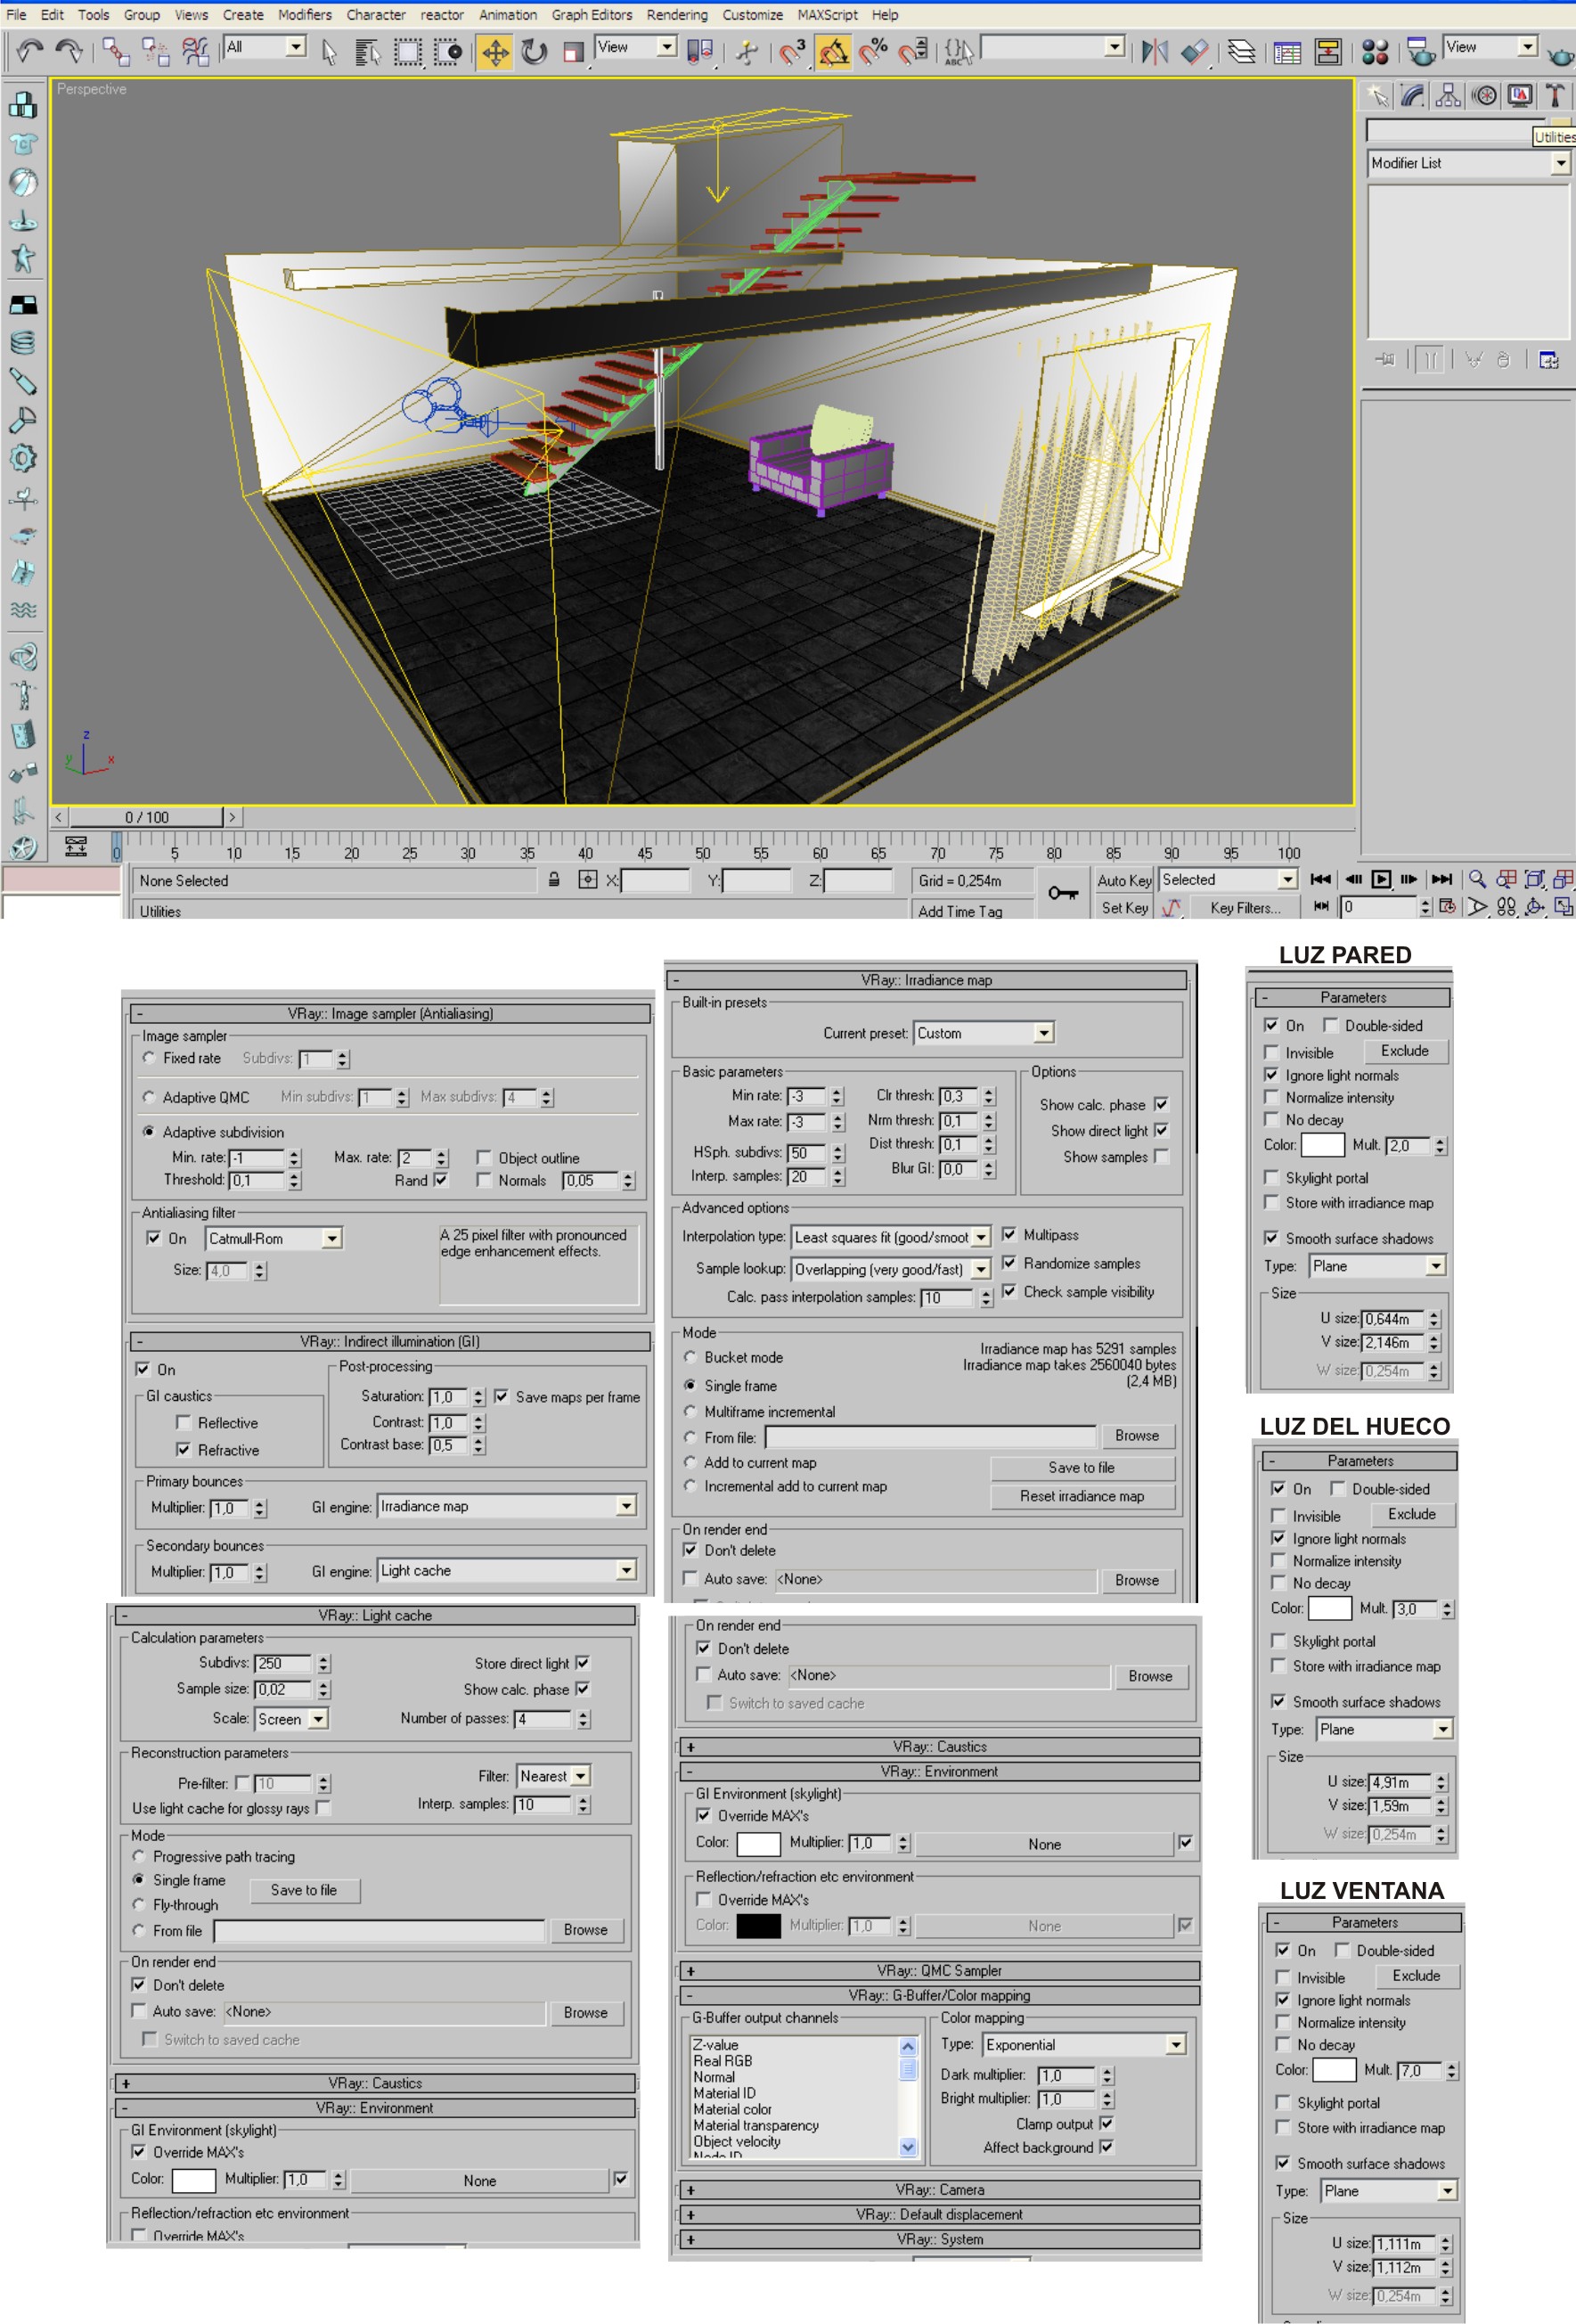This screenshot has width=1576, height=2324.
Task: Click the Reset irradiance map button
Action: click(x=1082, y=1496)
